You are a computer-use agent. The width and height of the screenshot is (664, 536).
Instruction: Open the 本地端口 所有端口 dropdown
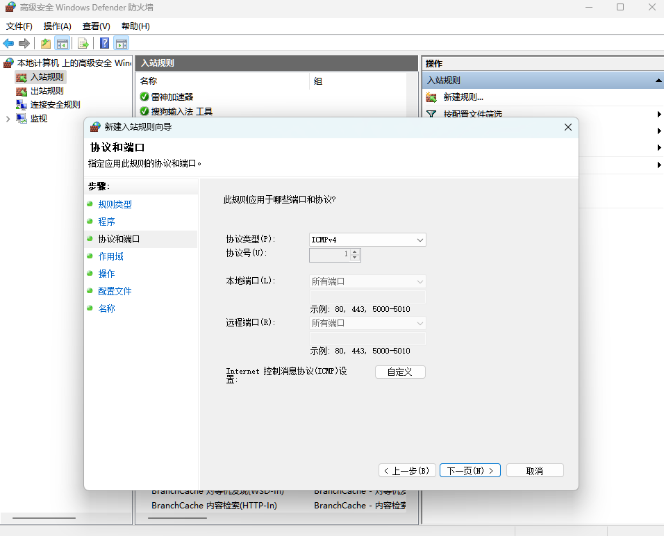pyautogui.click(x=368, y=282)
